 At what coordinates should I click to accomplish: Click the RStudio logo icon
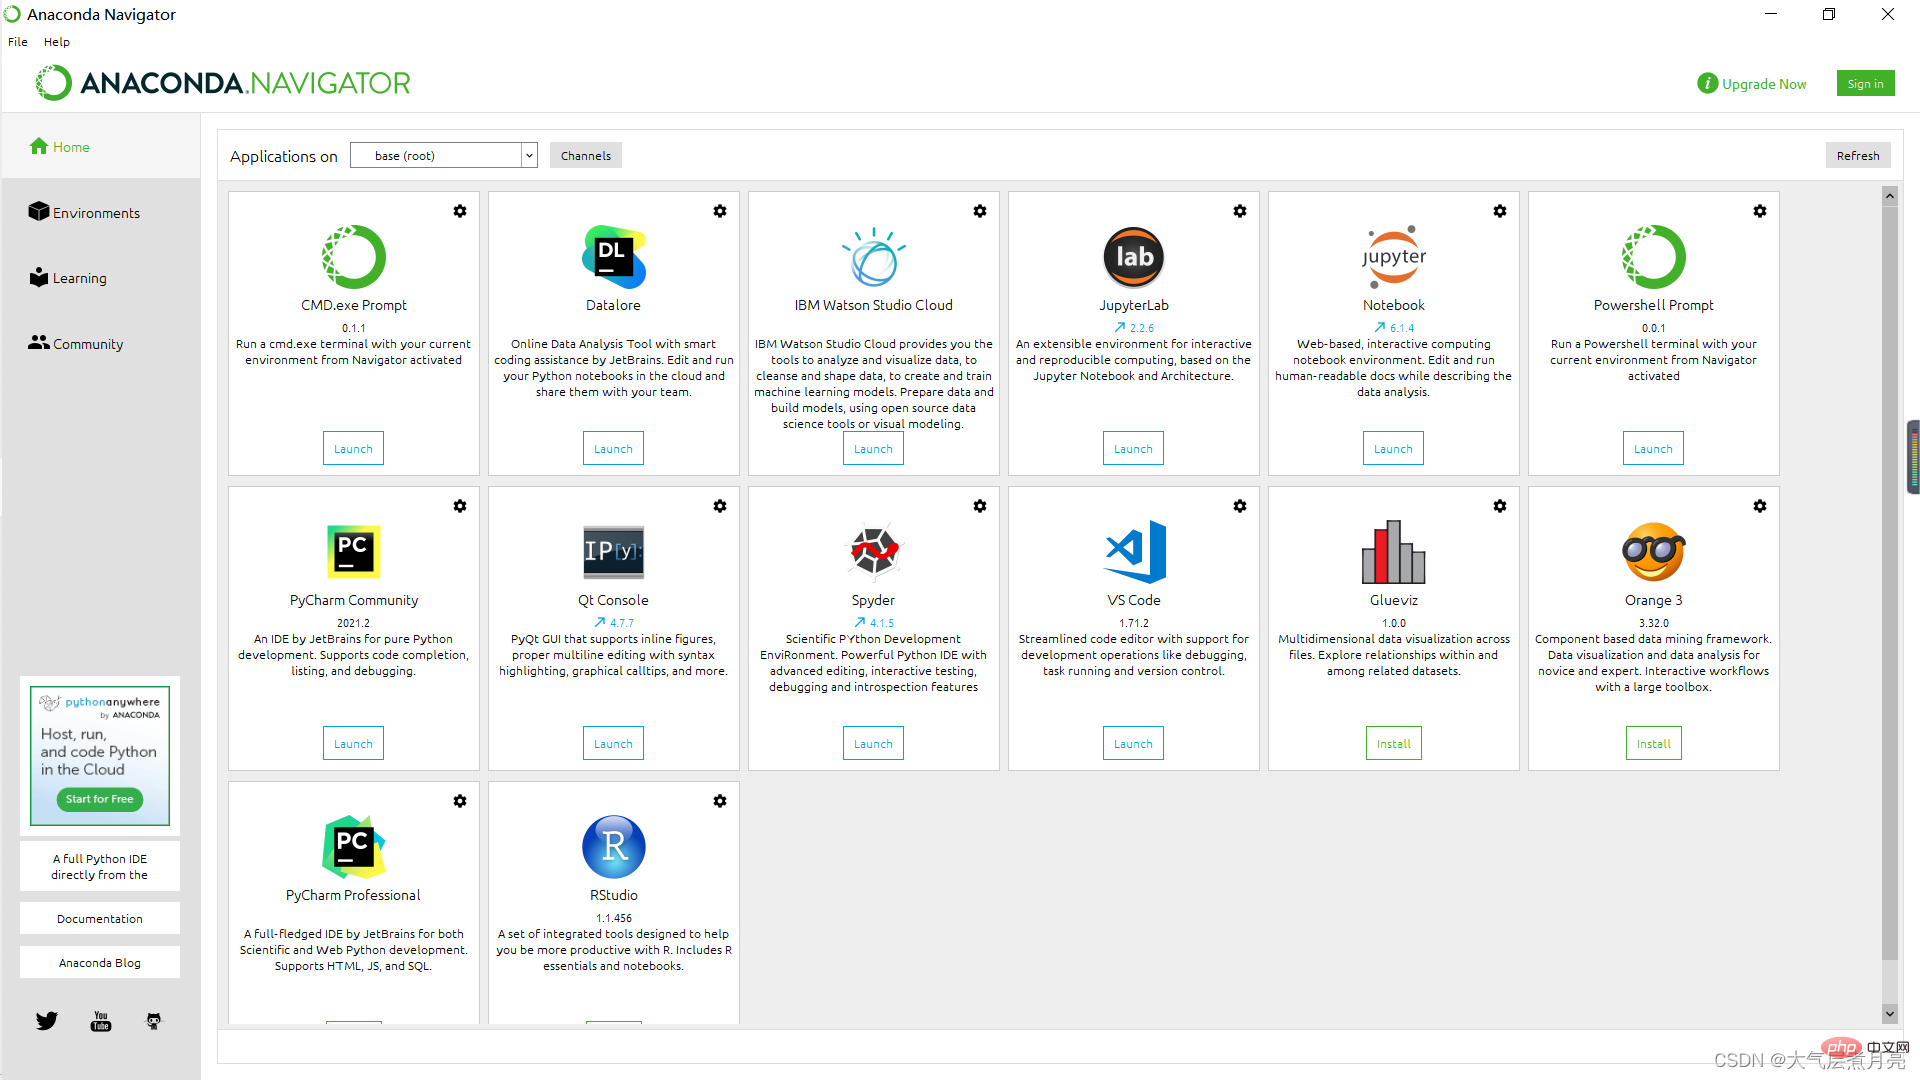613,846
